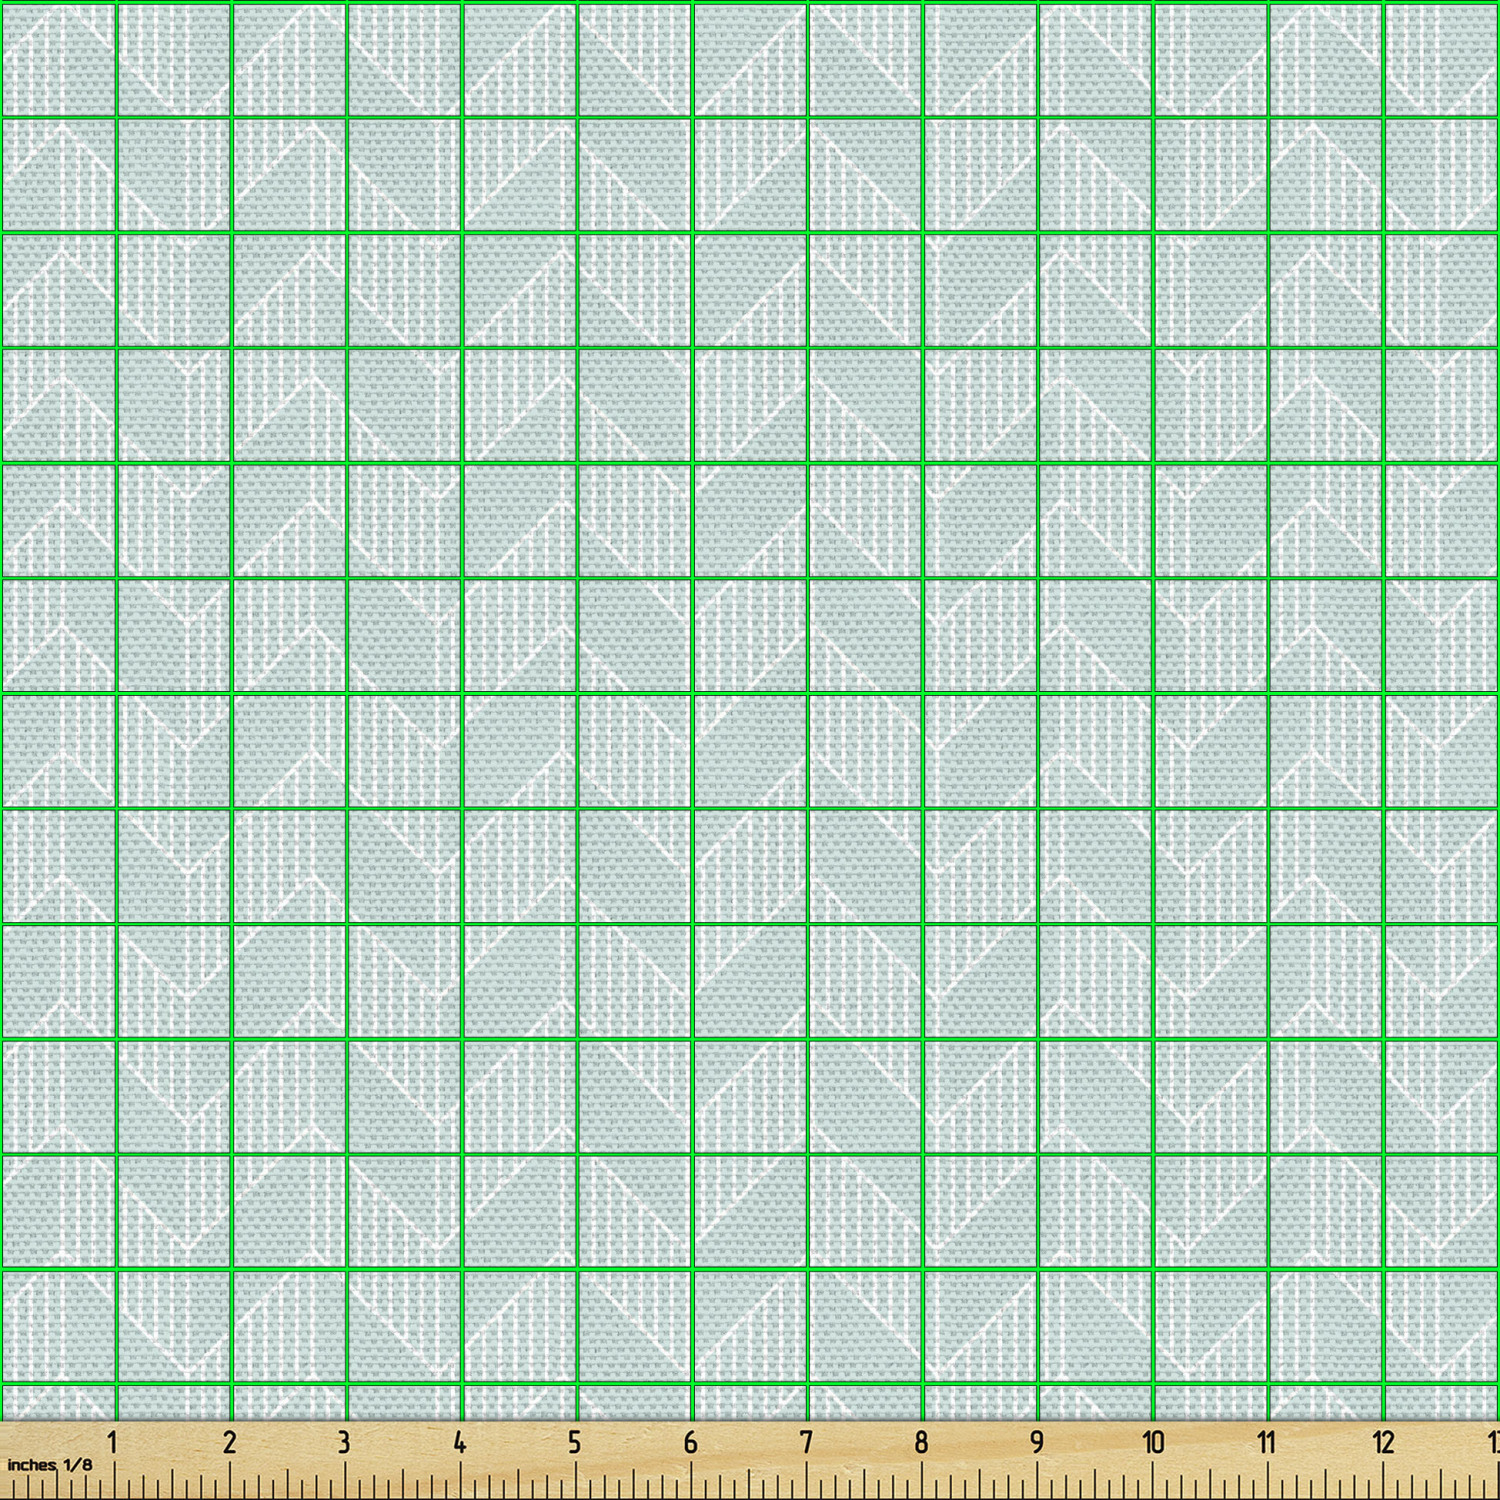Click the ruler number "7"
This screenshot has width=1500, height=1500.
(806, 1443)
